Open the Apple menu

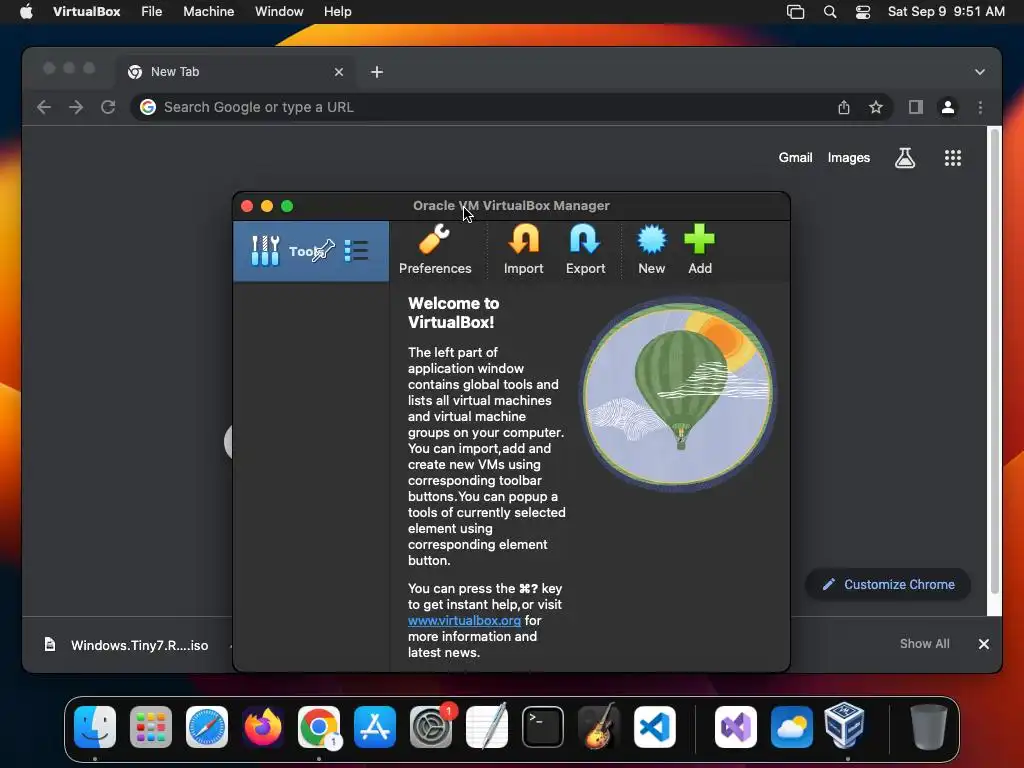coord(26,12)
